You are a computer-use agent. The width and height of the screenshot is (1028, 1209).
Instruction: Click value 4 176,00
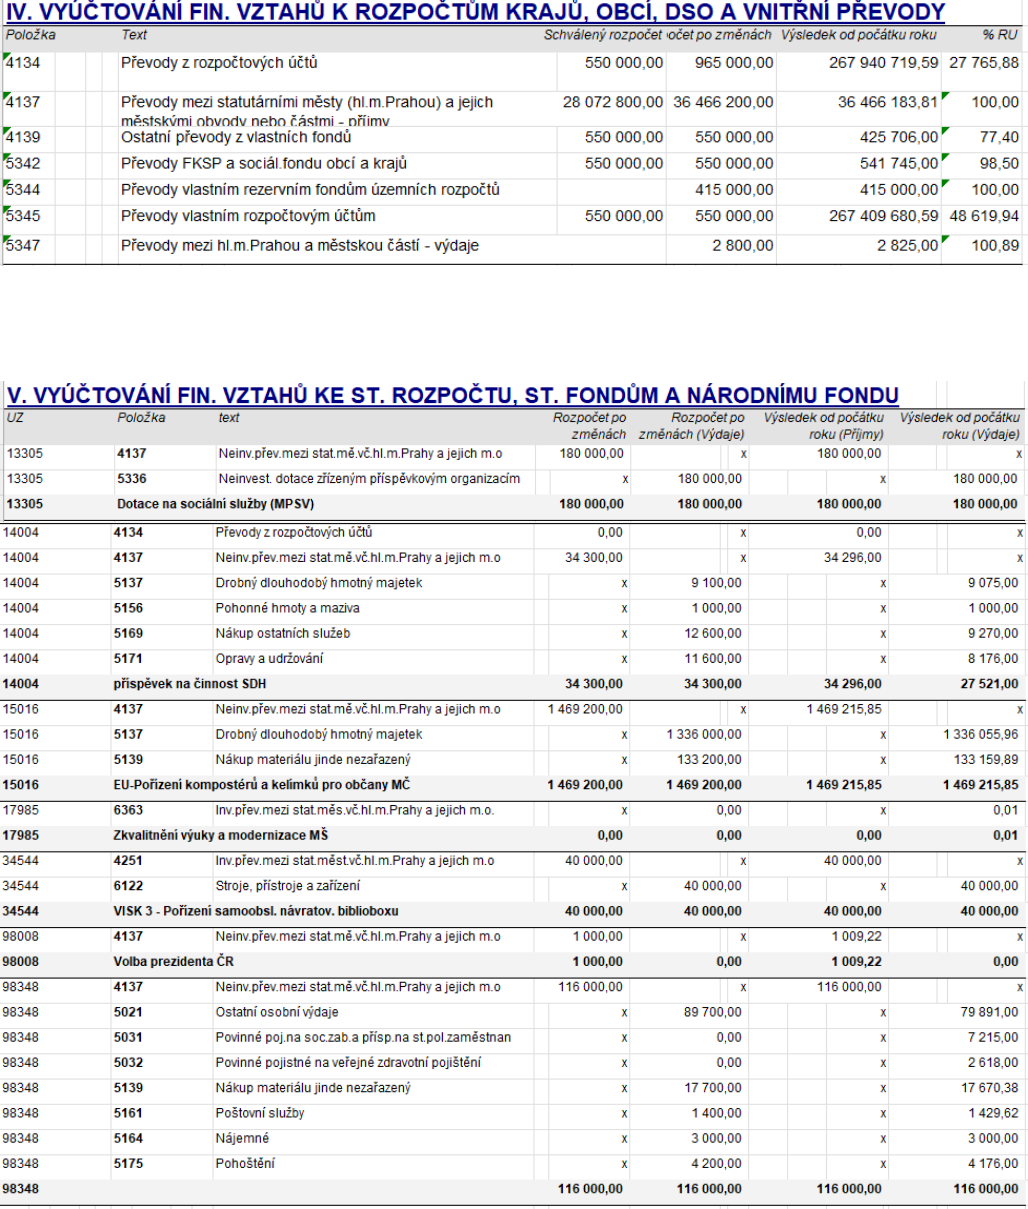point(992,1164)
